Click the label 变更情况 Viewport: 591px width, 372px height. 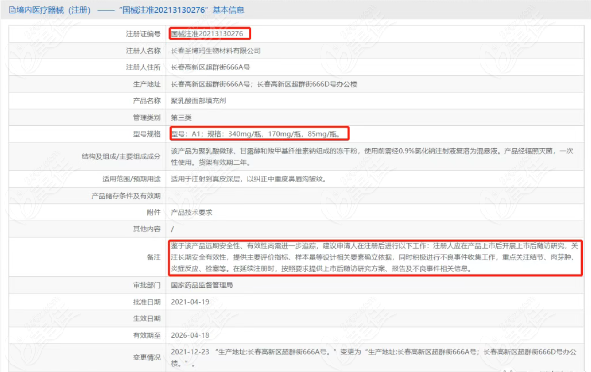click(x=147, y=357)
